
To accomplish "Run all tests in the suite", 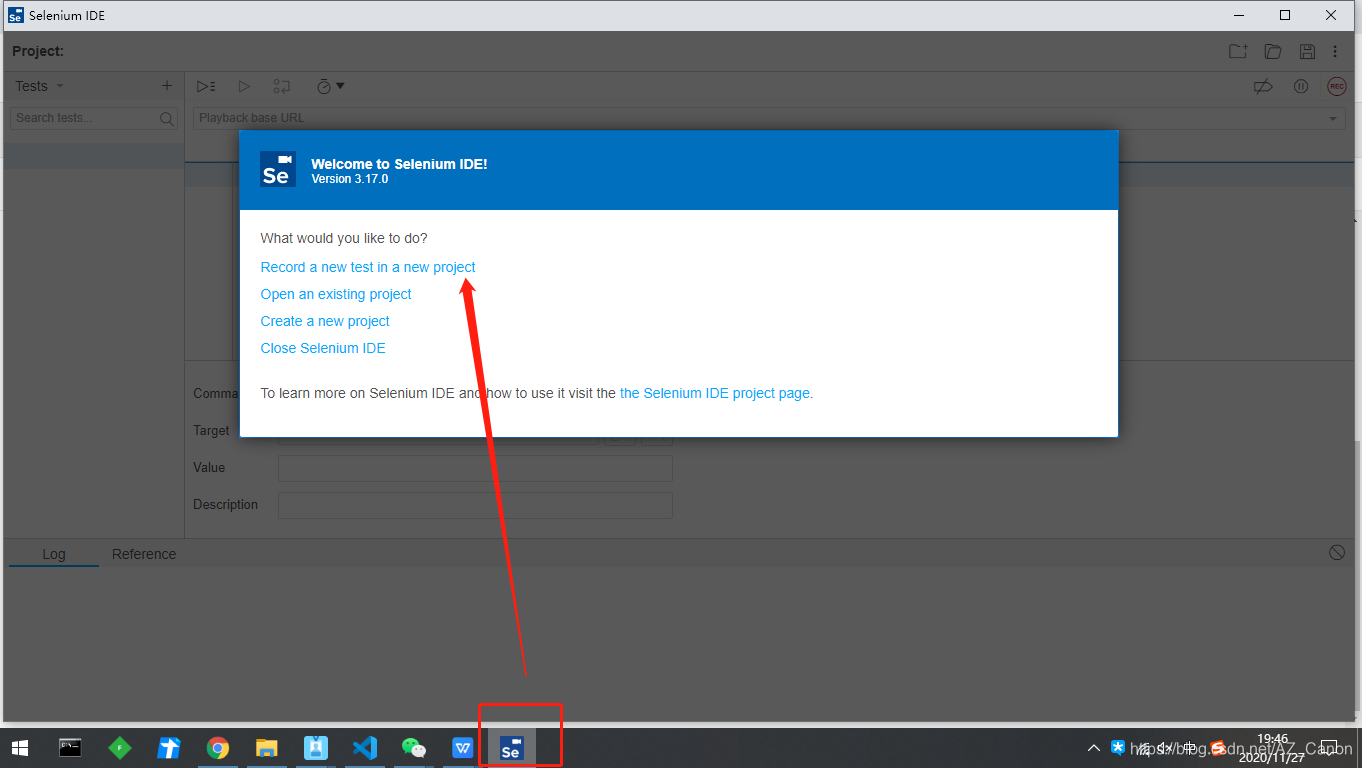I will [x=206, y=87].
